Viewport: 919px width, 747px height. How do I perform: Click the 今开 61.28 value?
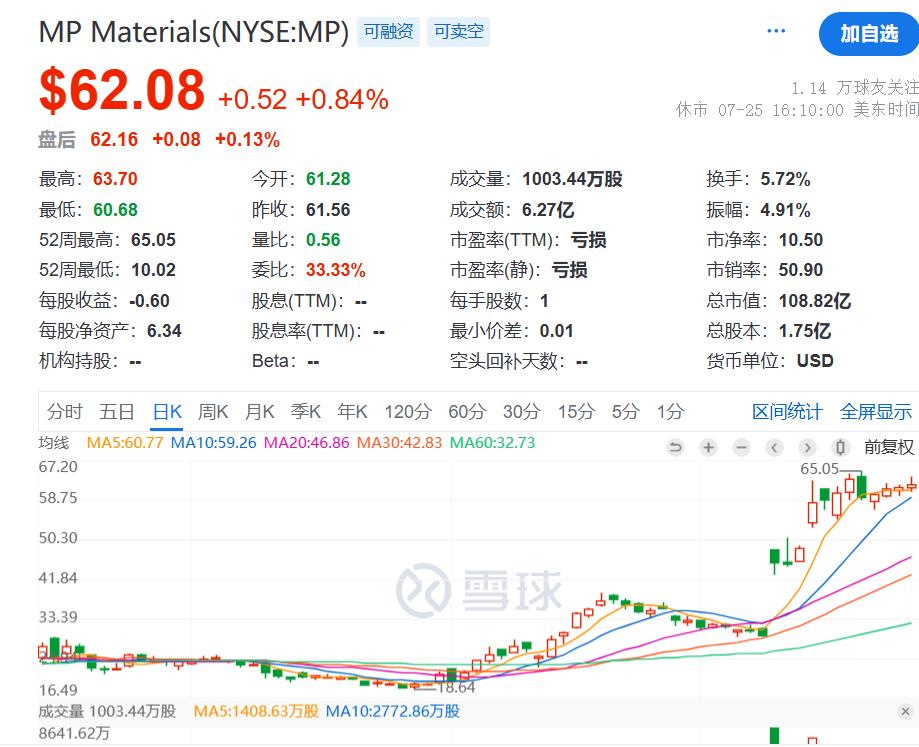pyautogui.click(x=328, y=179)
